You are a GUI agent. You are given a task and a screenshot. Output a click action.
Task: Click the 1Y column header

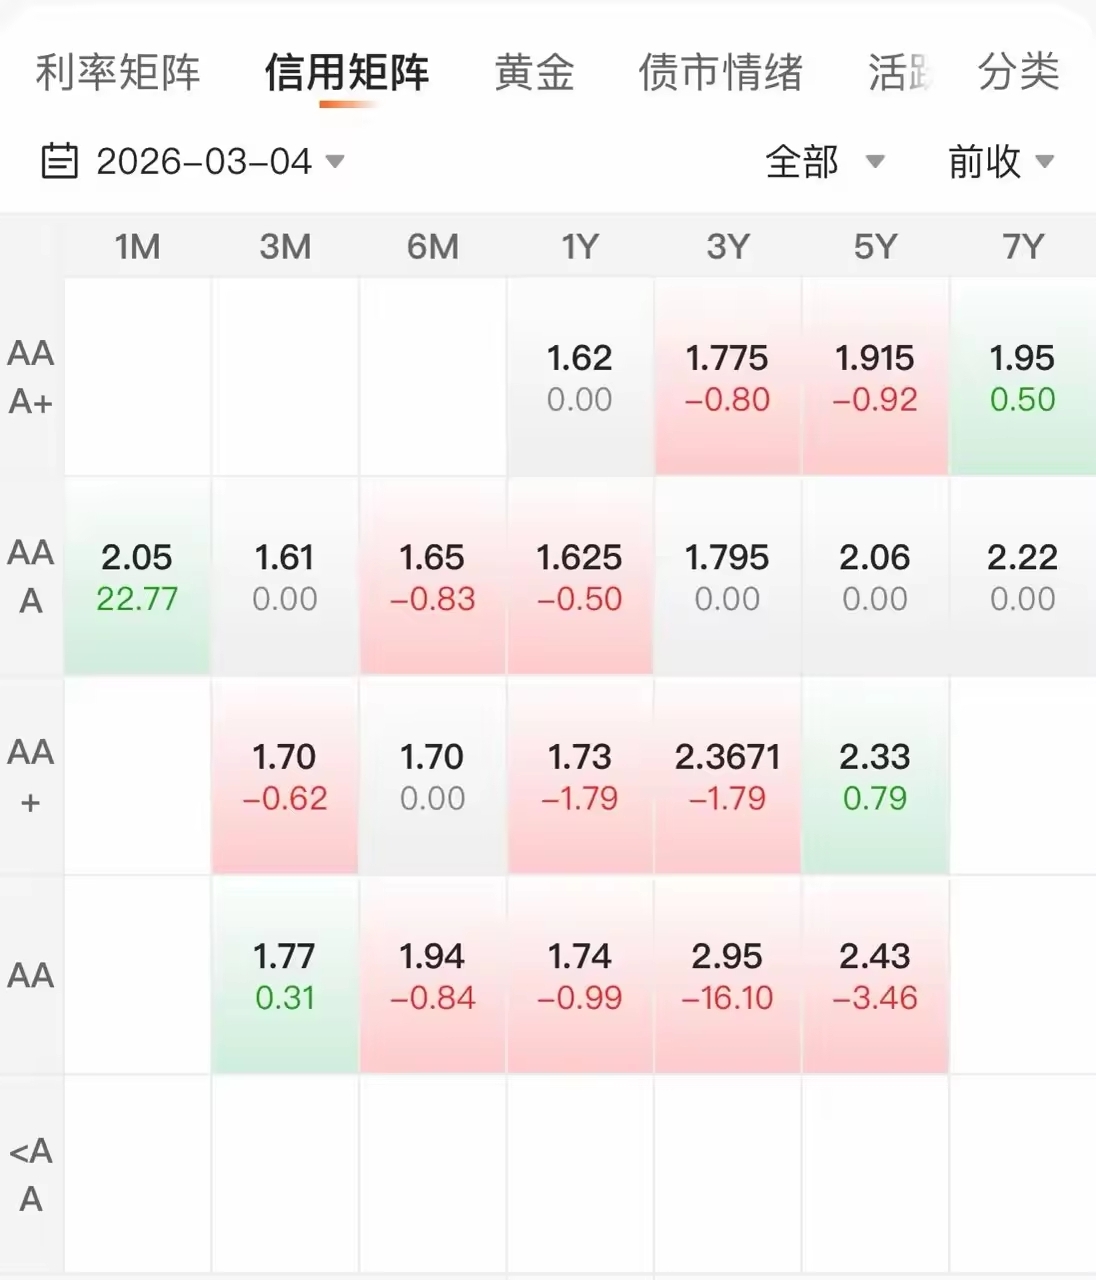click(x=580, y=246)
